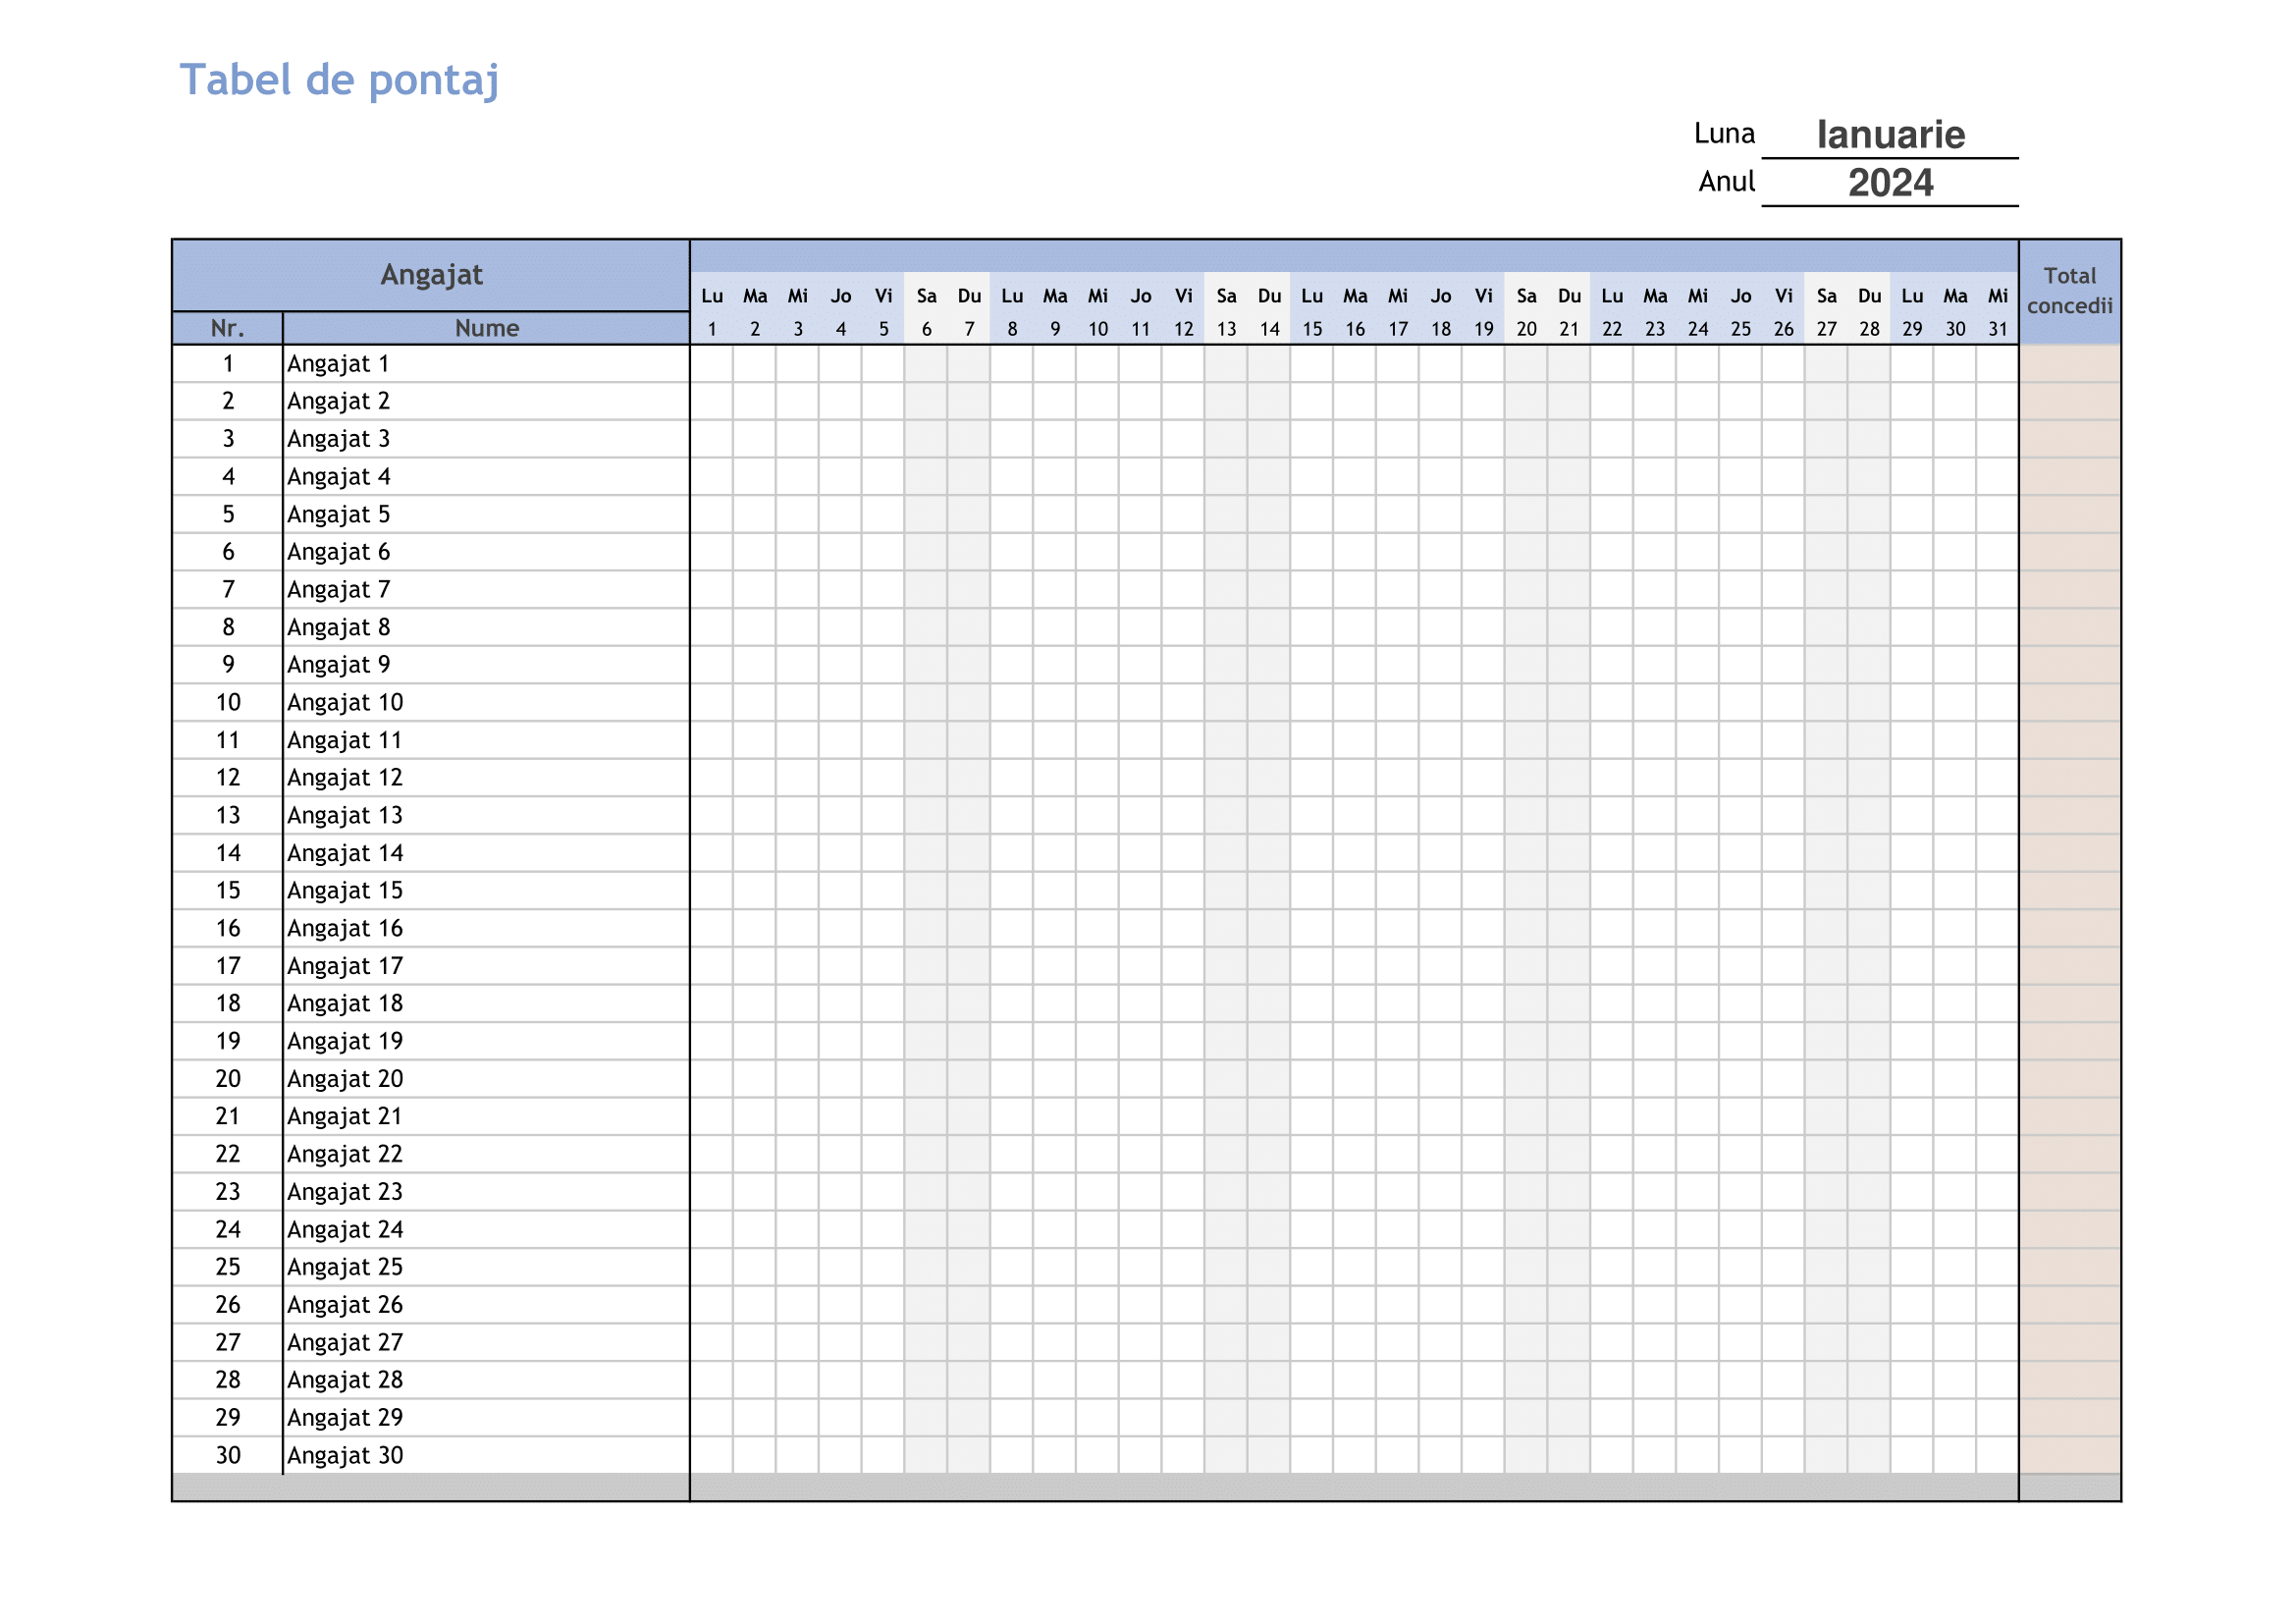Select the 'Du' header for day 14
This screenshot has width=2296, height=1624.
coord(1270,295)
